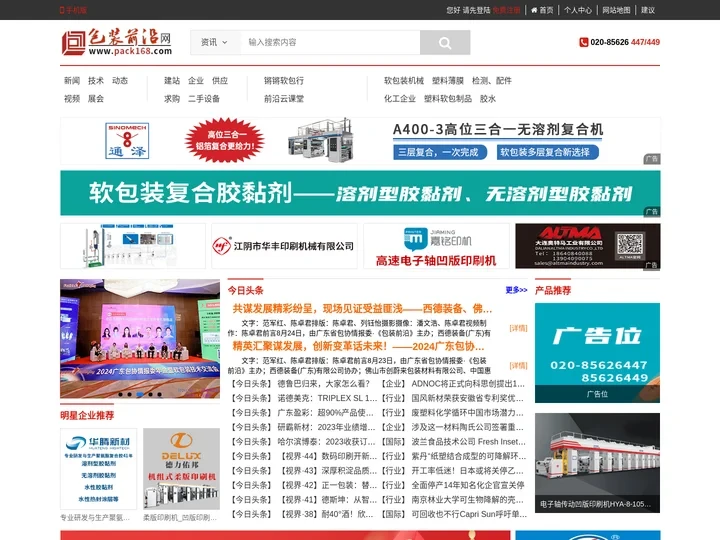720x540 pixels.
Task: Select the first carousel indicator dot
Action: pos(120,394)
